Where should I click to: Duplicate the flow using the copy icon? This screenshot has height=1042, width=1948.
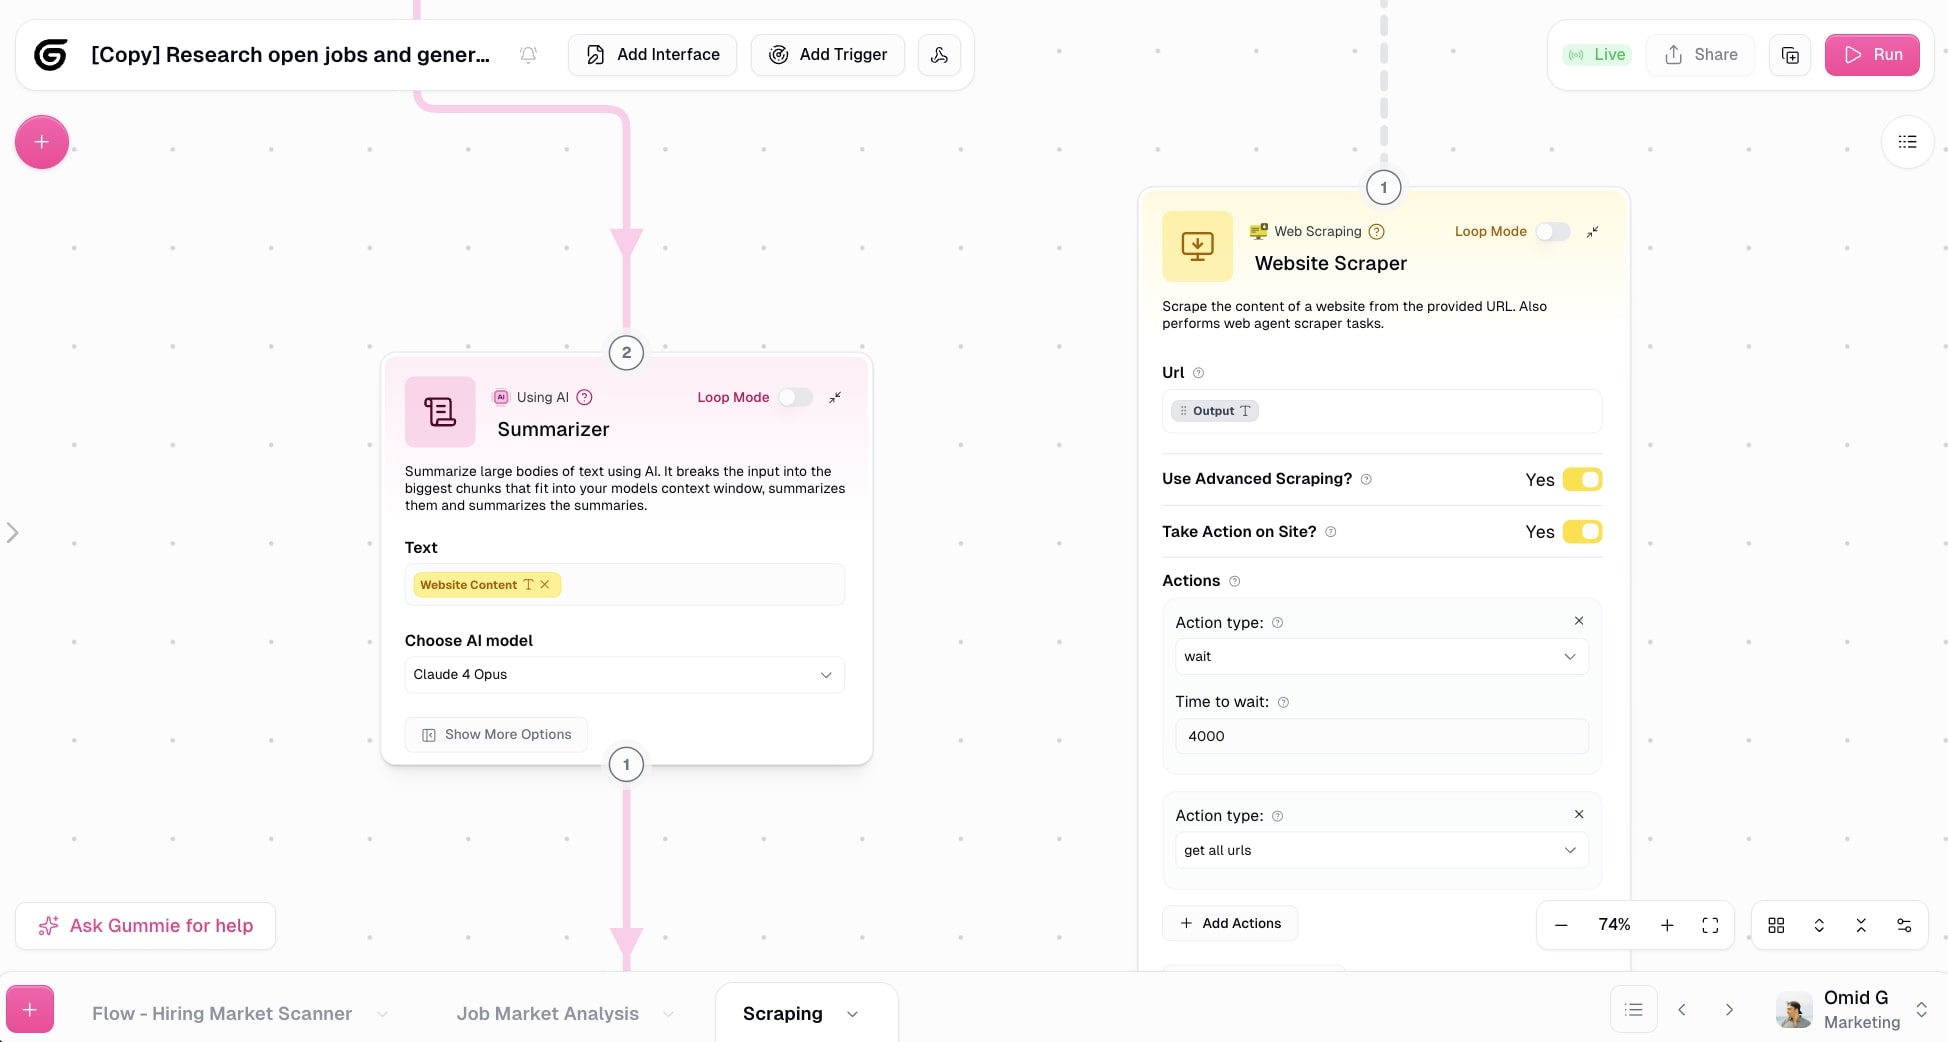(x=1789, y=55)
